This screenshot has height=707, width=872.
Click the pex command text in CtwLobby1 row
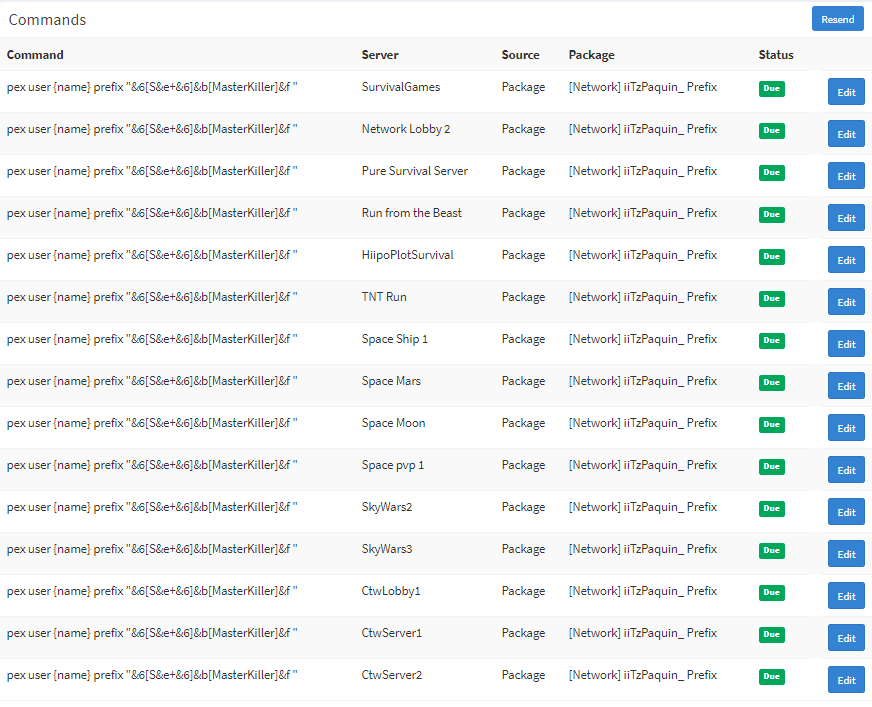click(152, 591)
